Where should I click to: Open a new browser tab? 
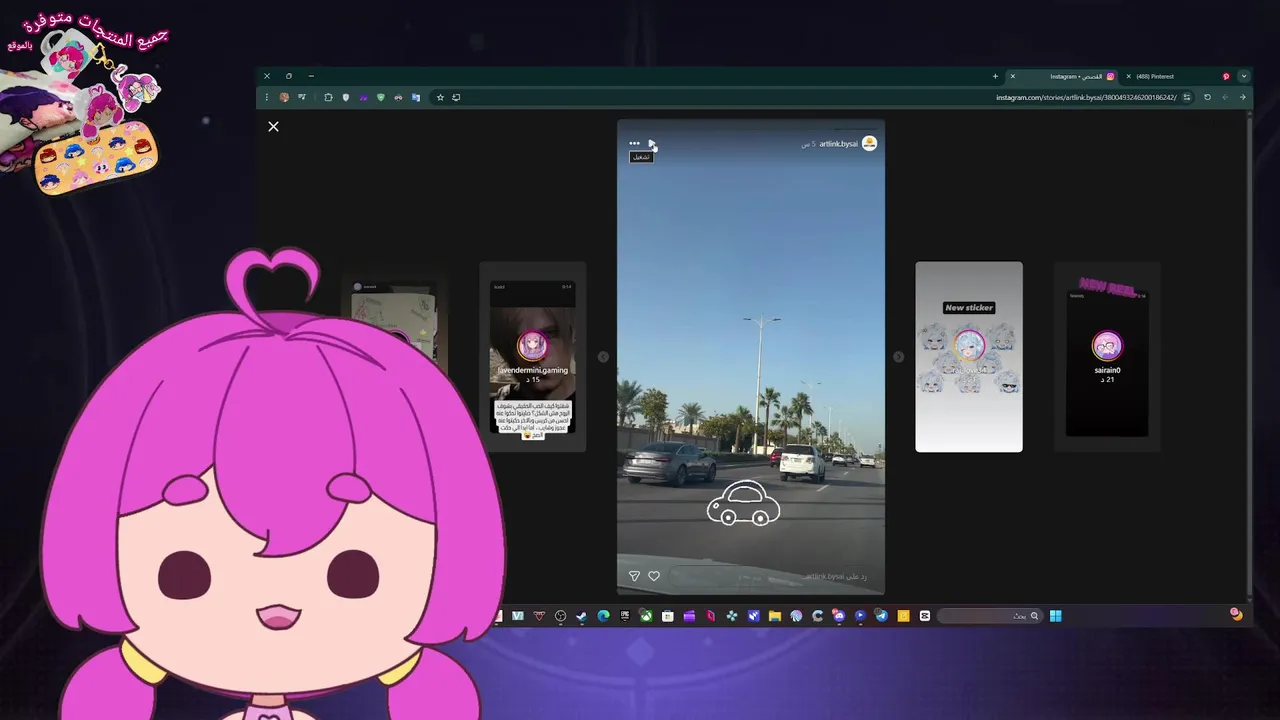(995, 76)
